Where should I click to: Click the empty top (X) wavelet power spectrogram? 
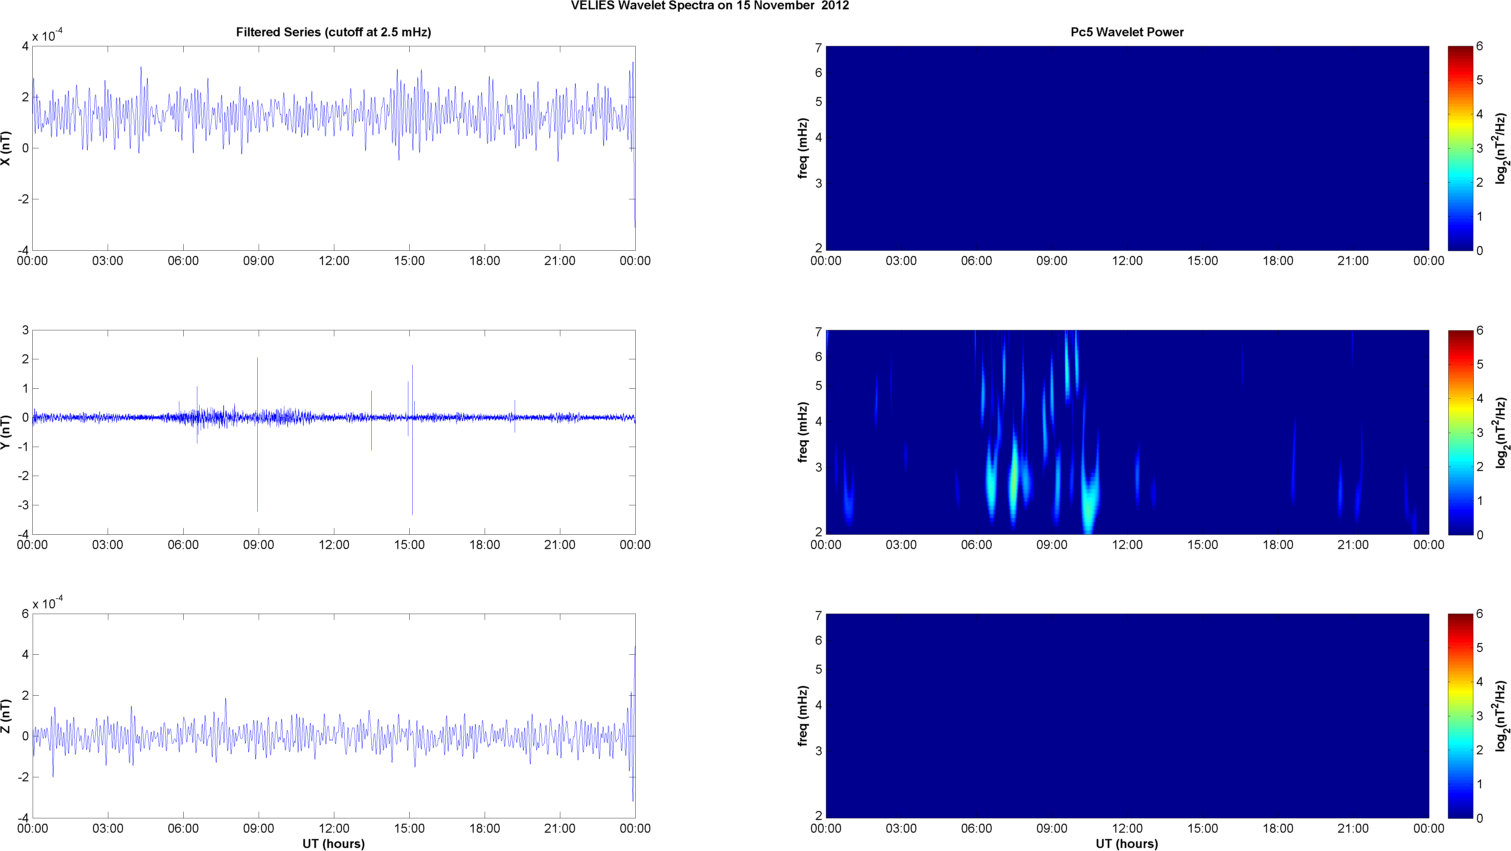[1127, 148]
